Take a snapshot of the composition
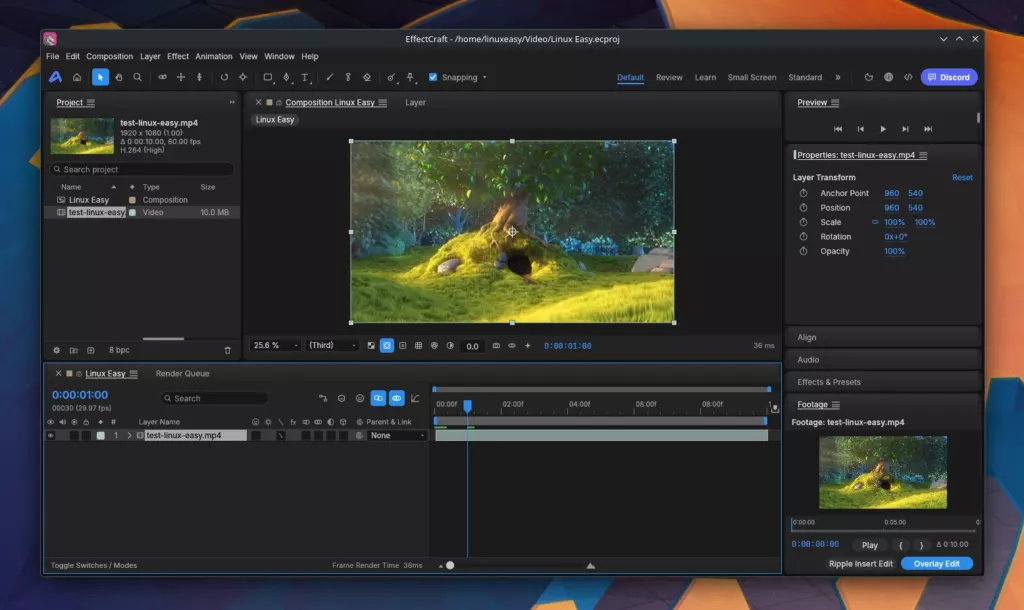Screen dimensions: 1024x610 point(496,345)
